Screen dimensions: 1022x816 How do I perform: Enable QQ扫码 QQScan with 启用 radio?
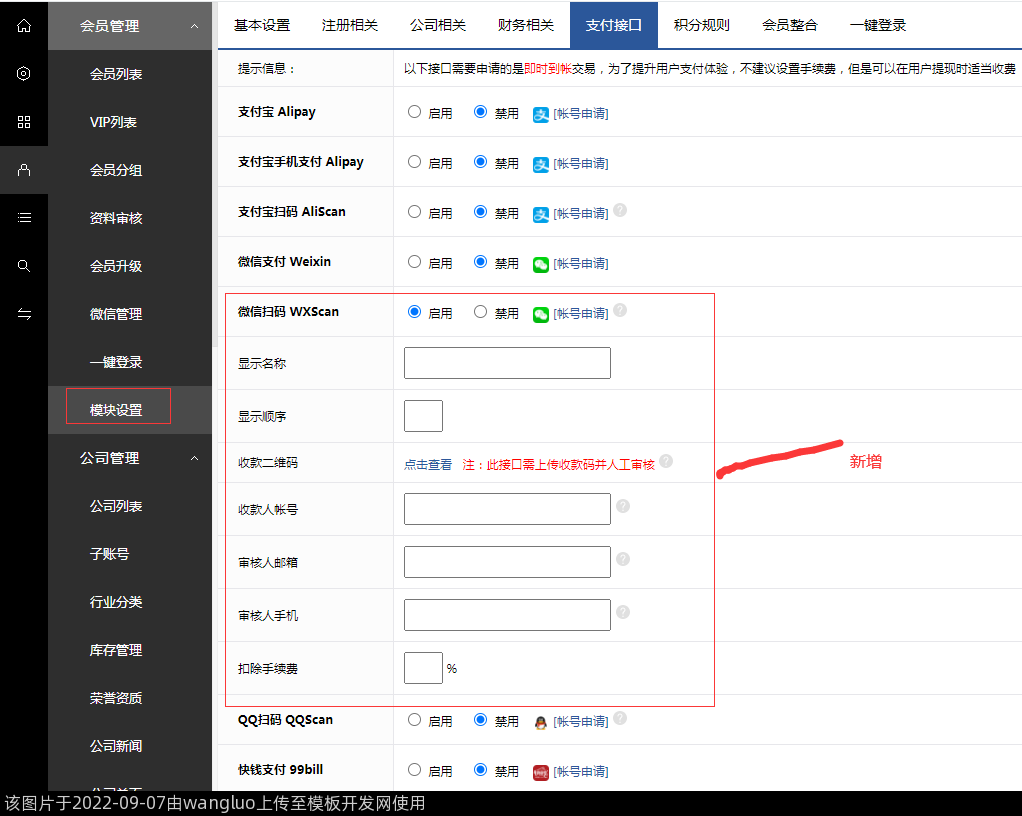pos(414,720)
